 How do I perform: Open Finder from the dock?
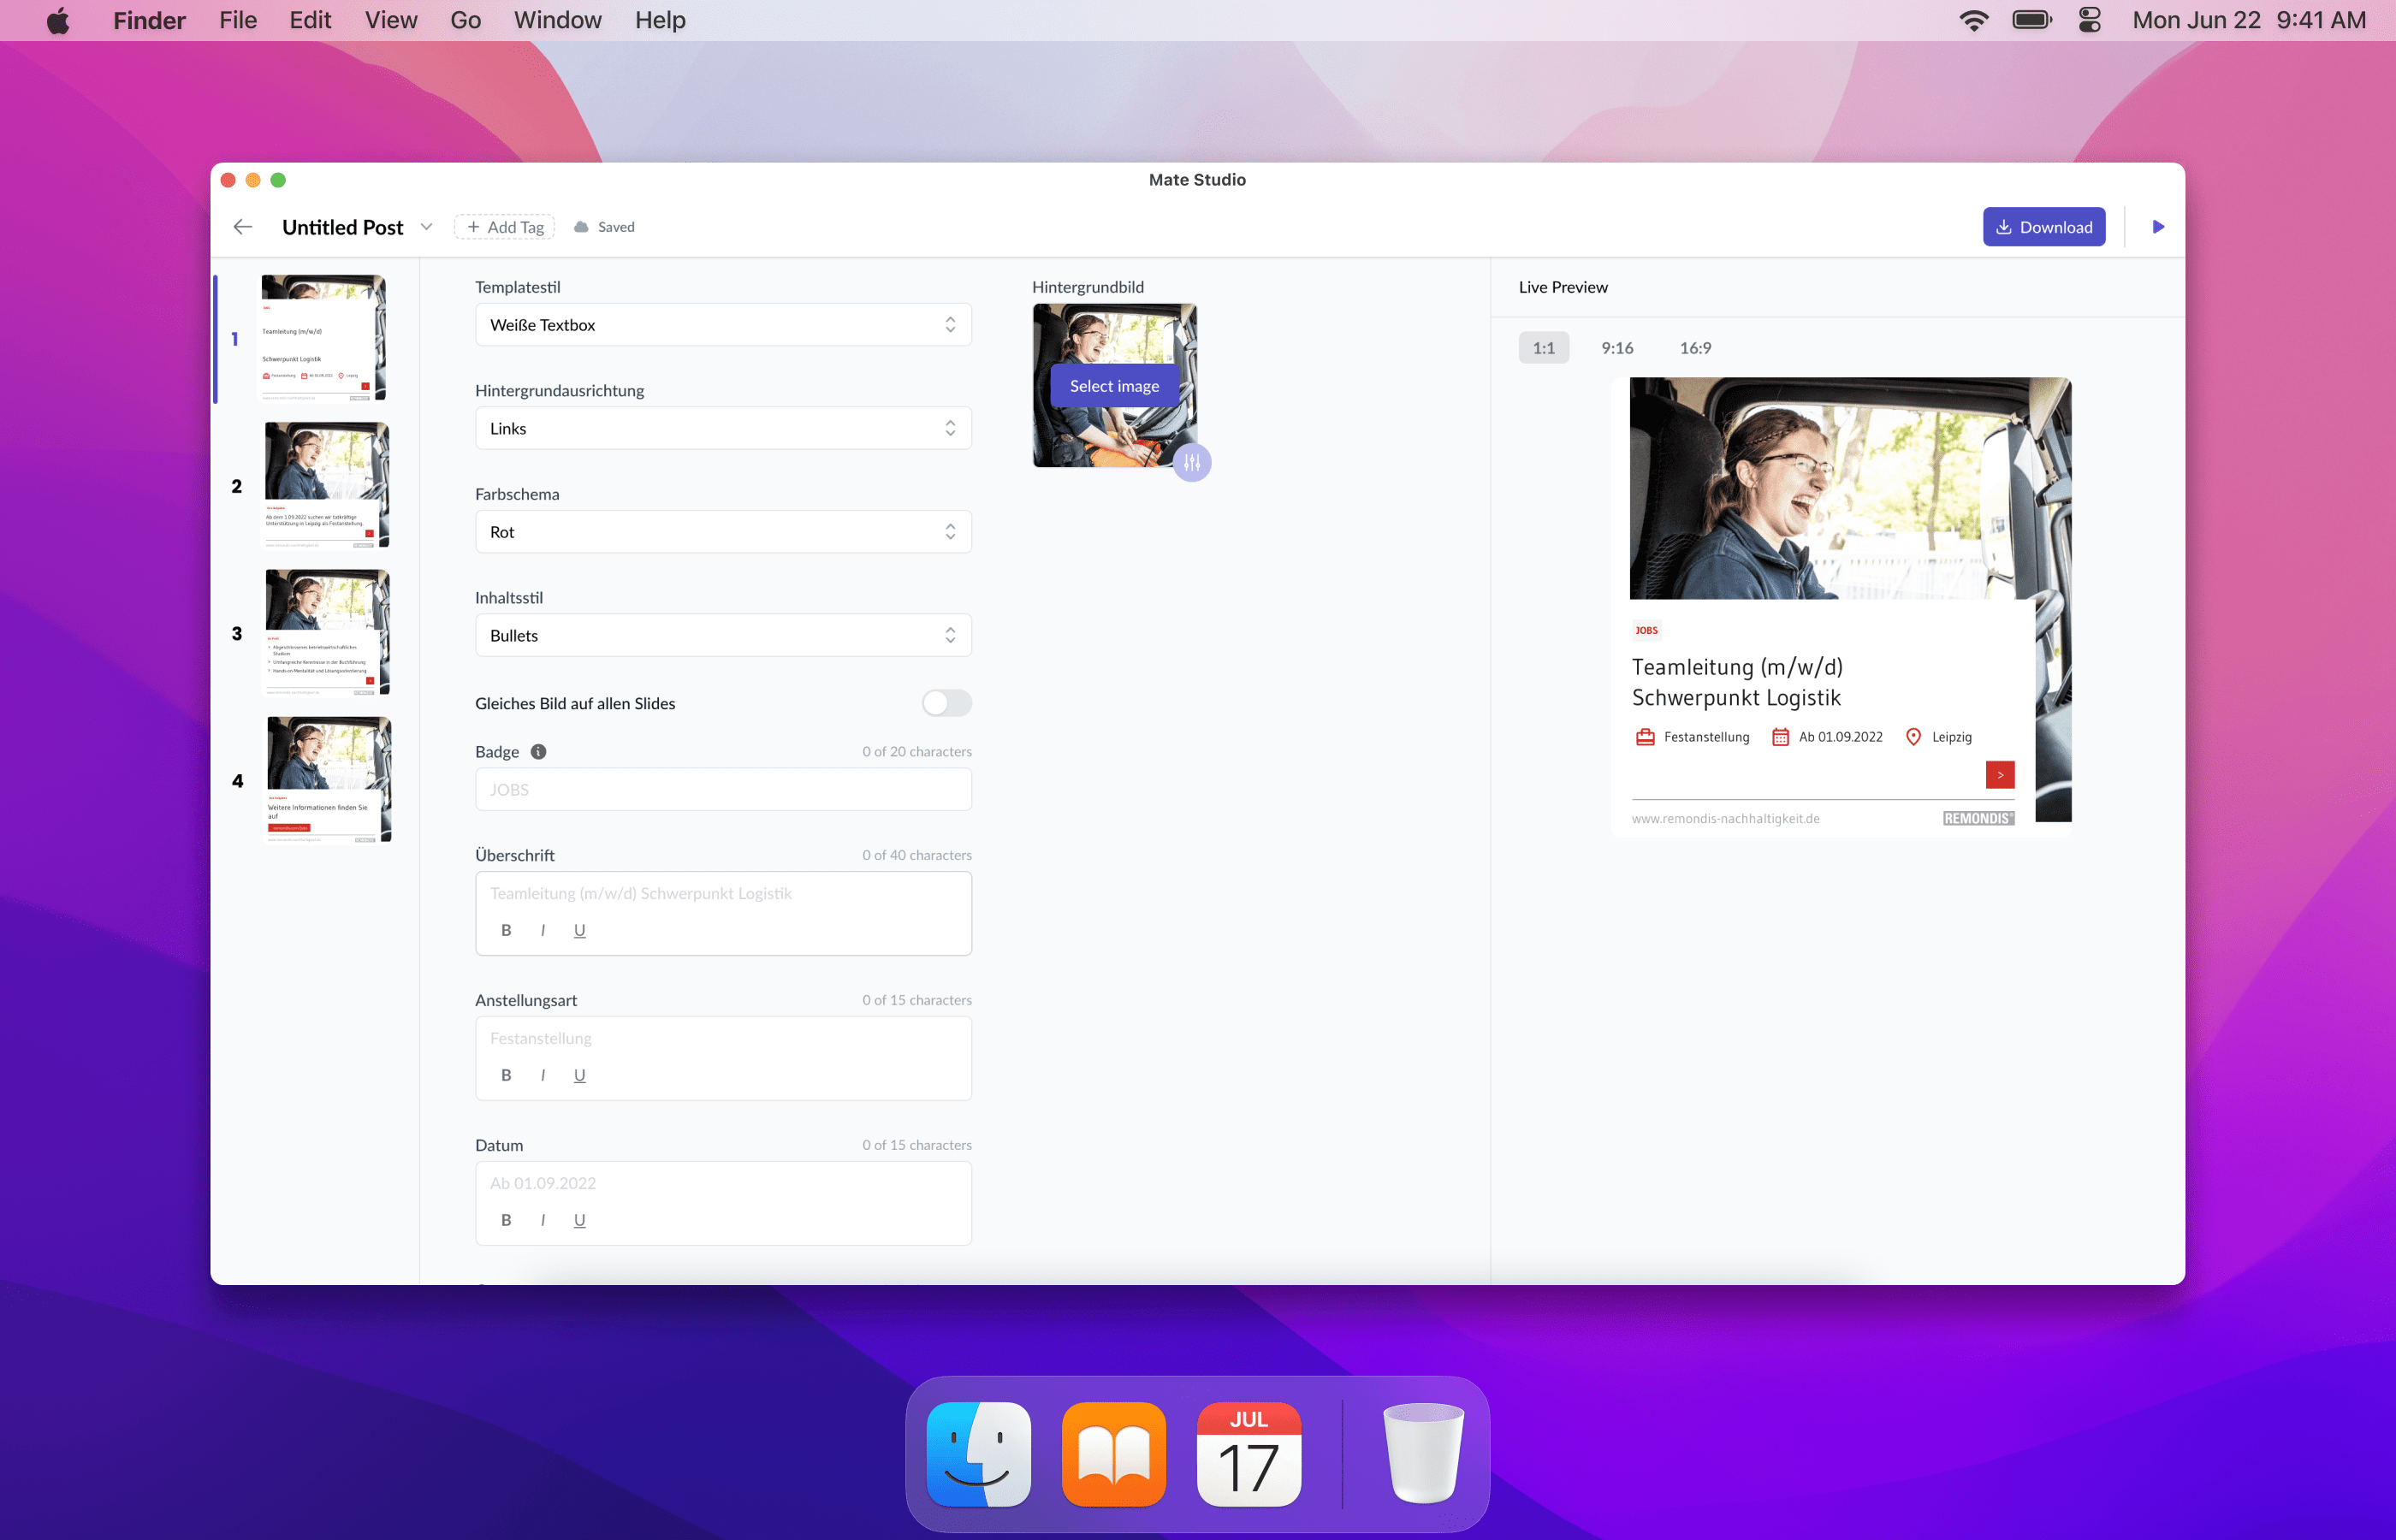point(978,1454)
